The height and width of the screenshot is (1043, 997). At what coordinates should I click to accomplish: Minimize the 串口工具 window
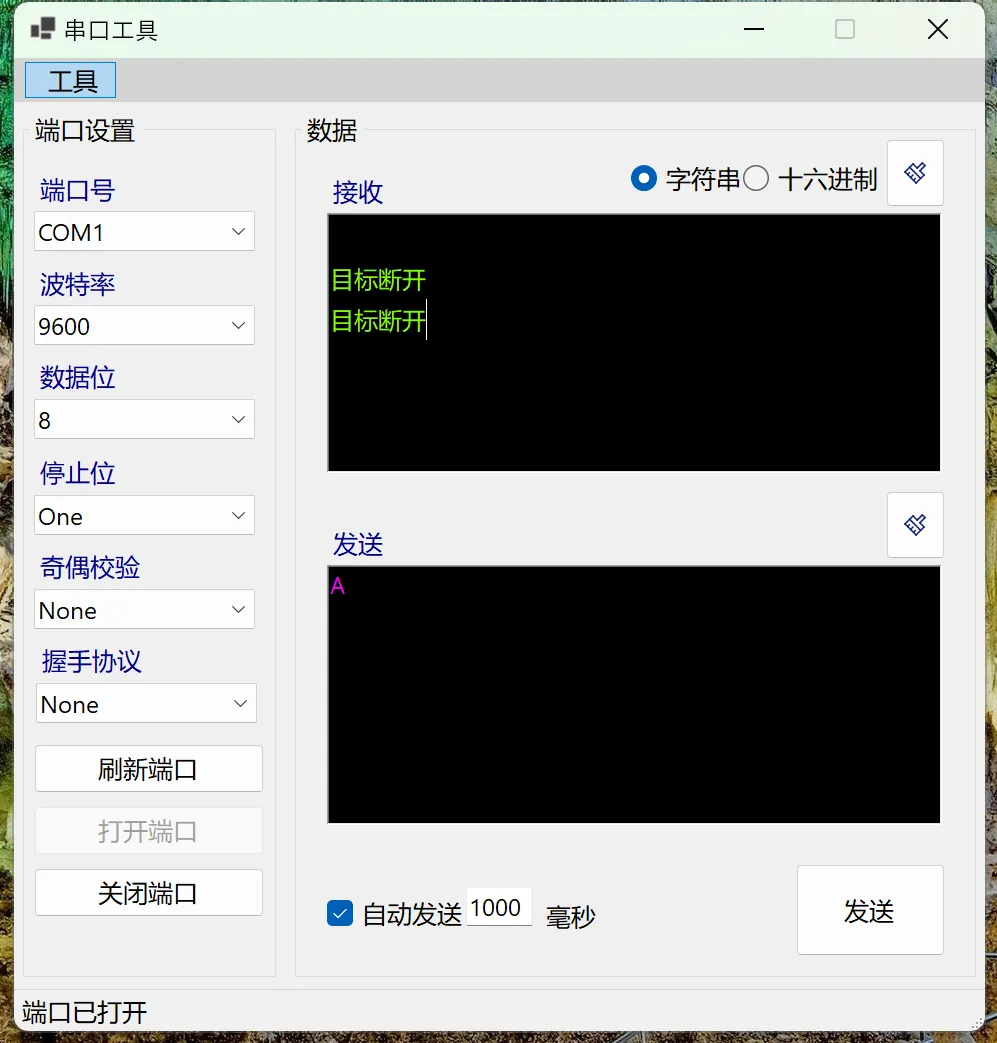coord(754,29)
